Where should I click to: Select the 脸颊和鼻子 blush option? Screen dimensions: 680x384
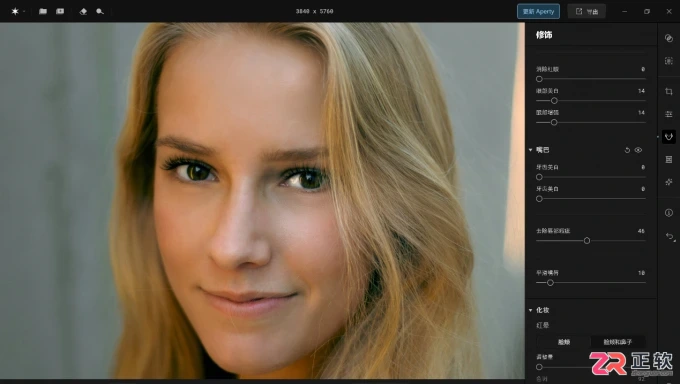pyautogui.click(x=618, y=342)
